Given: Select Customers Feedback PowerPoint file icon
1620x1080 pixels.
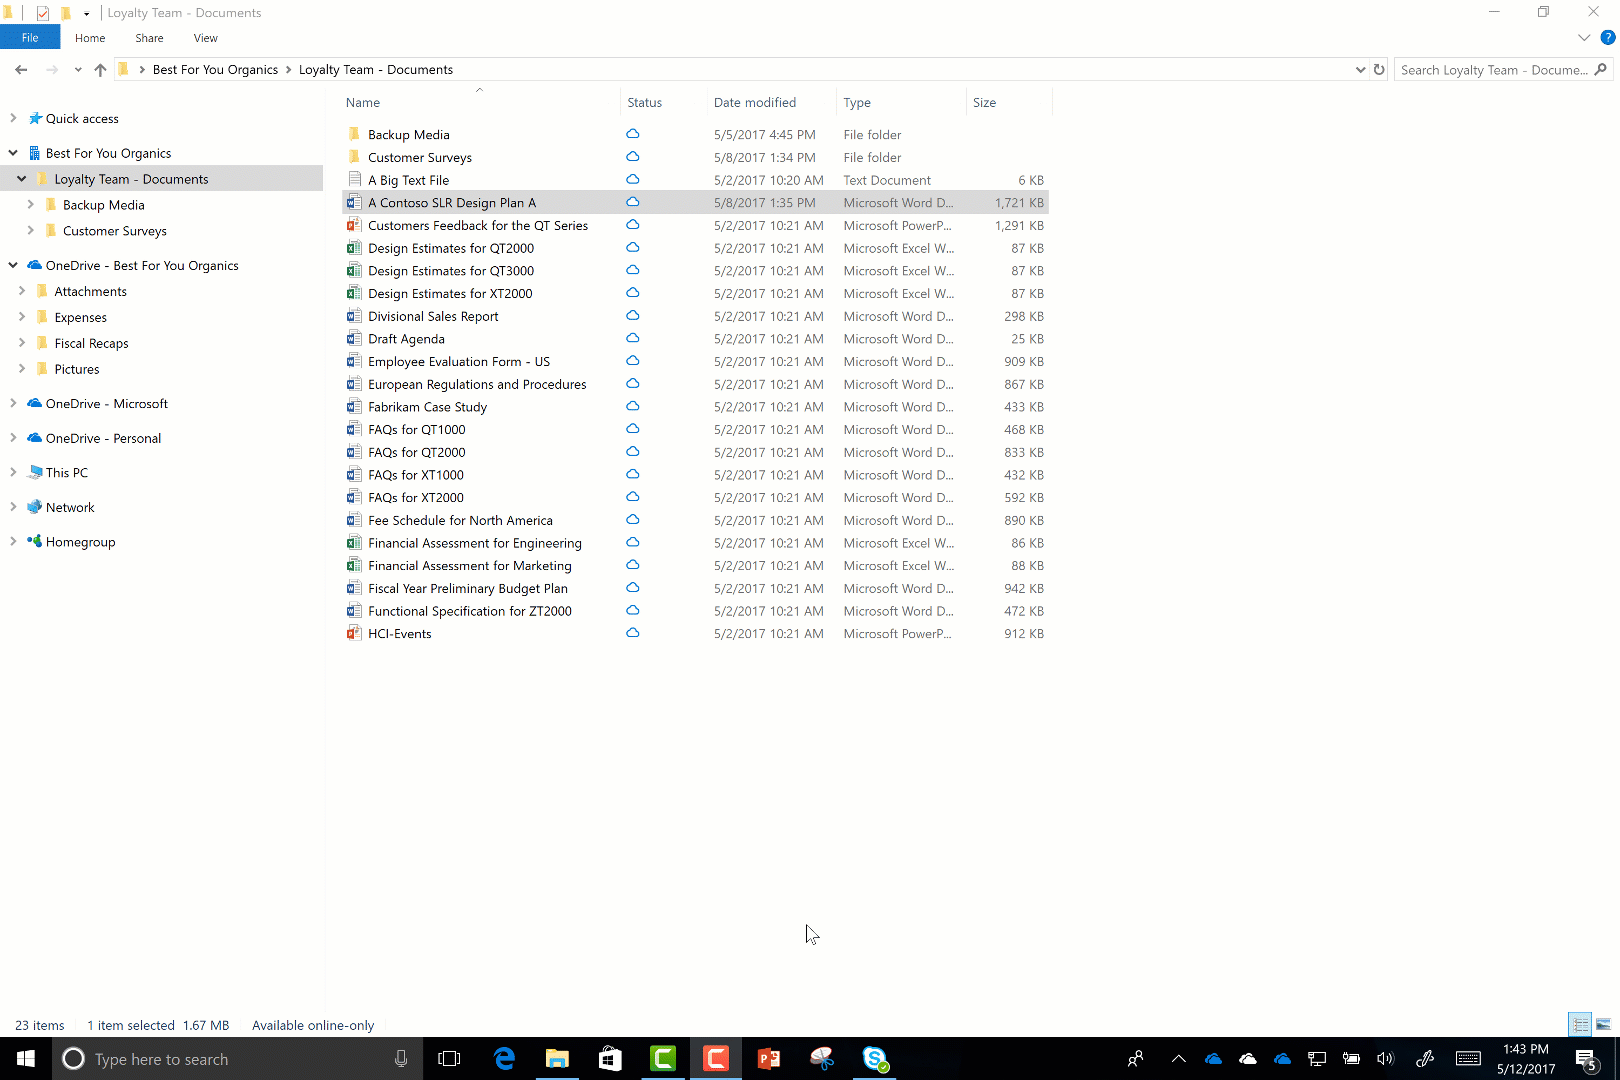Looking at the screenshot, I should pos(354,225).
